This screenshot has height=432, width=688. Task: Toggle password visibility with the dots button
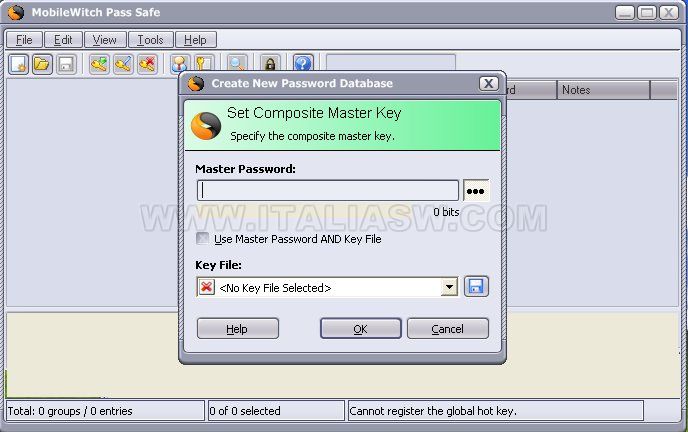coord(476,191)
